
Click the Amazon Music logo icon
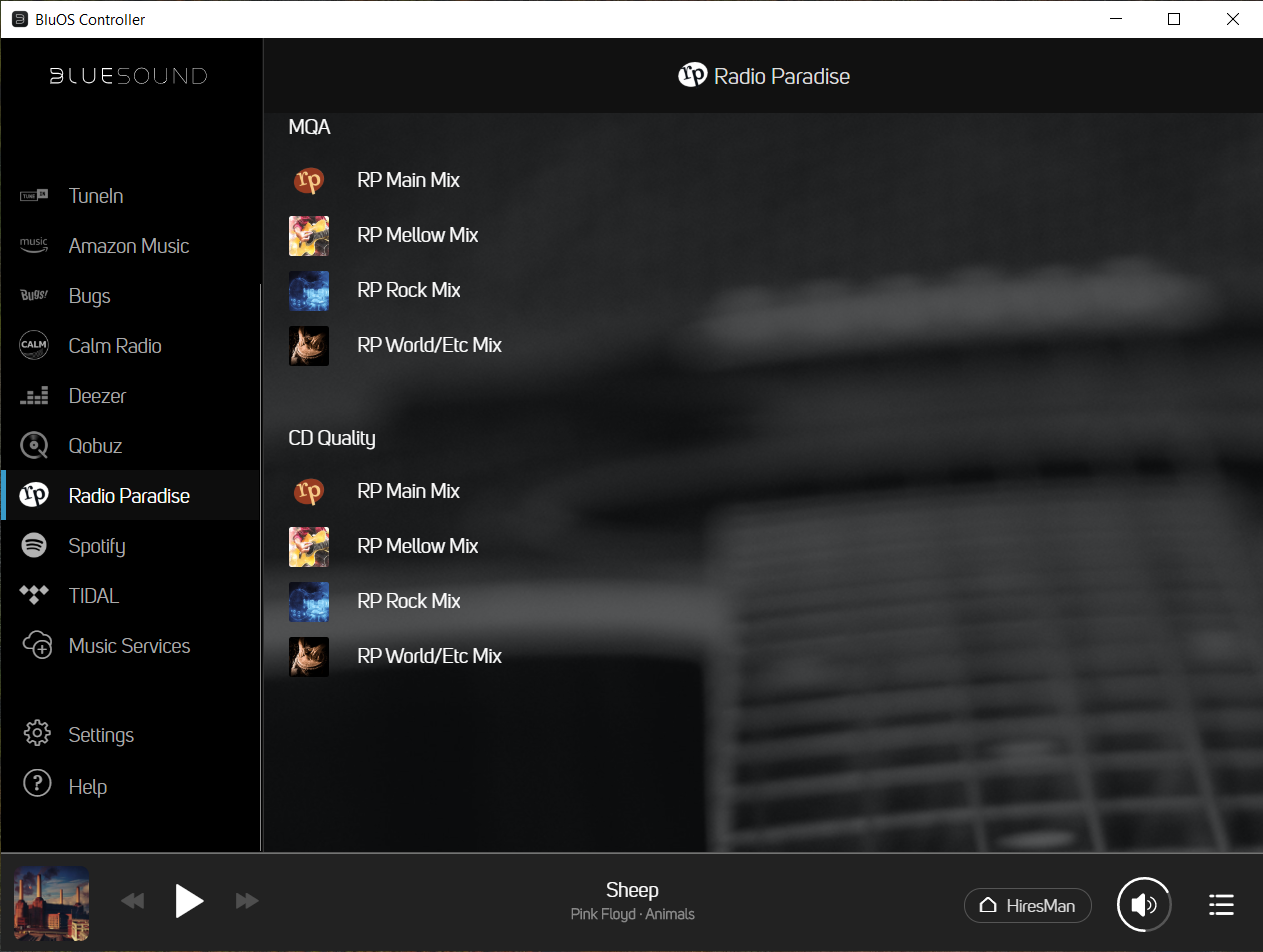click(x=35, y=246)
